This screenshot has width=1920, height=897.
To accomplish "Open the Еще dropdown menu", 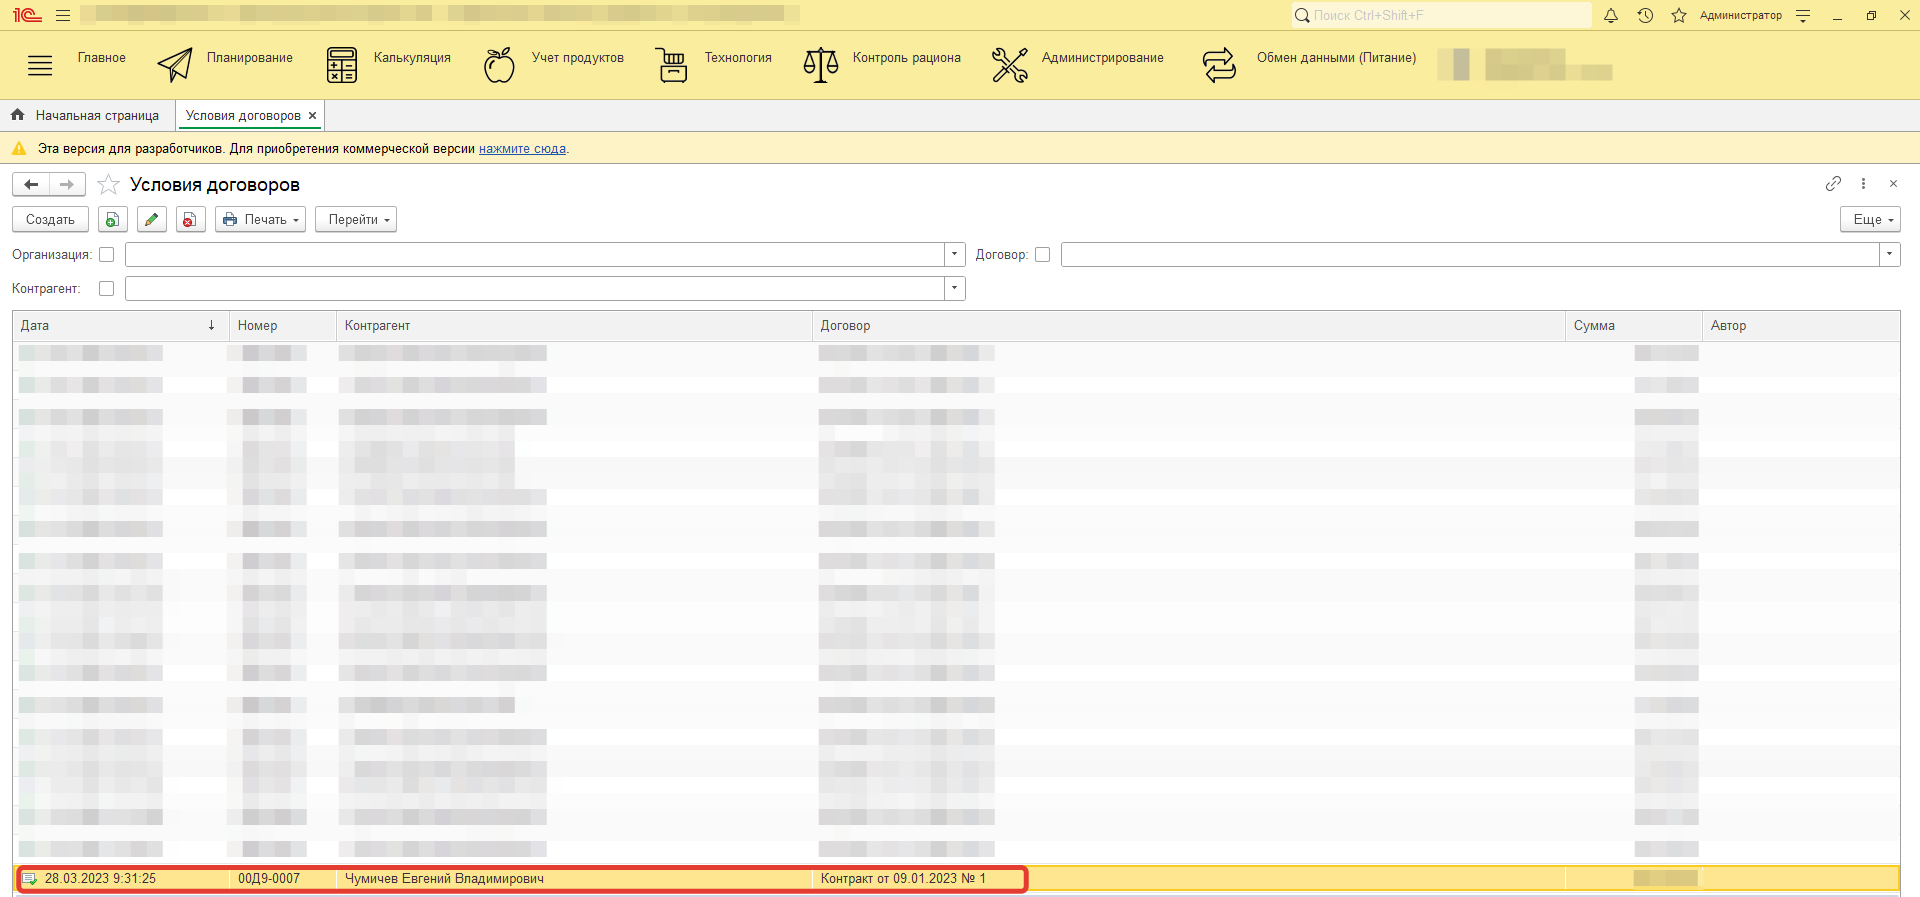I will pos(1870,220).
